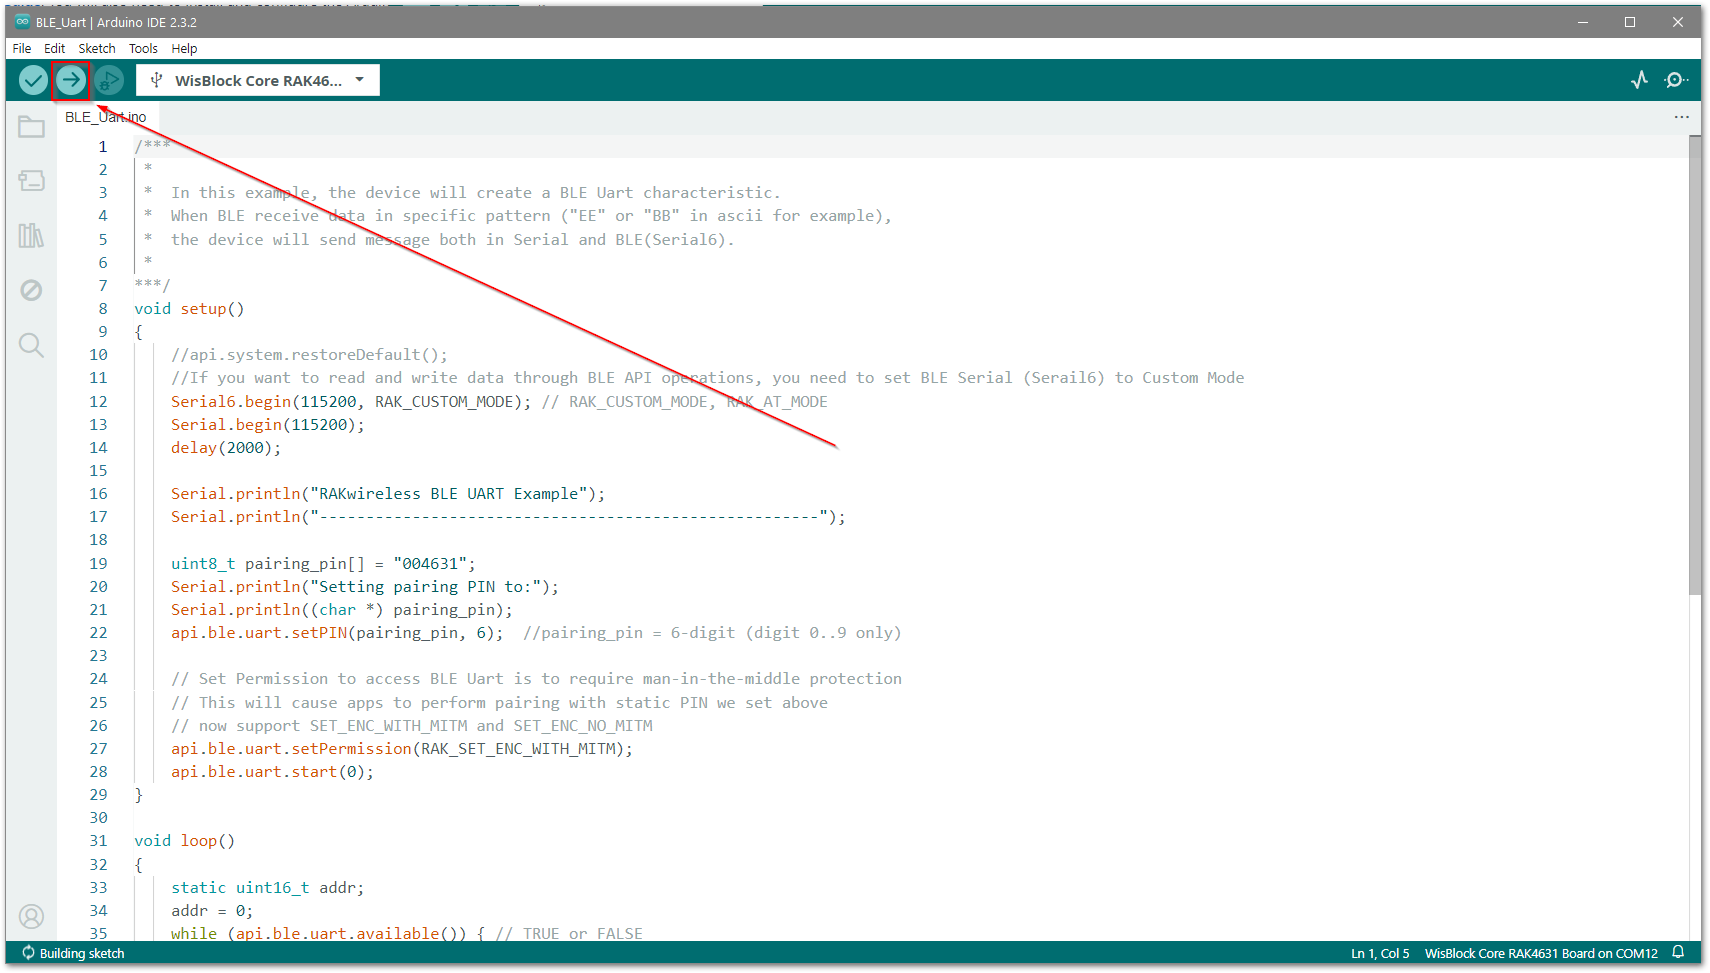This screenshot has height=973, width=1710.
Task: Click the Arduino IDE title bar logo
Action: coord(22,22)
